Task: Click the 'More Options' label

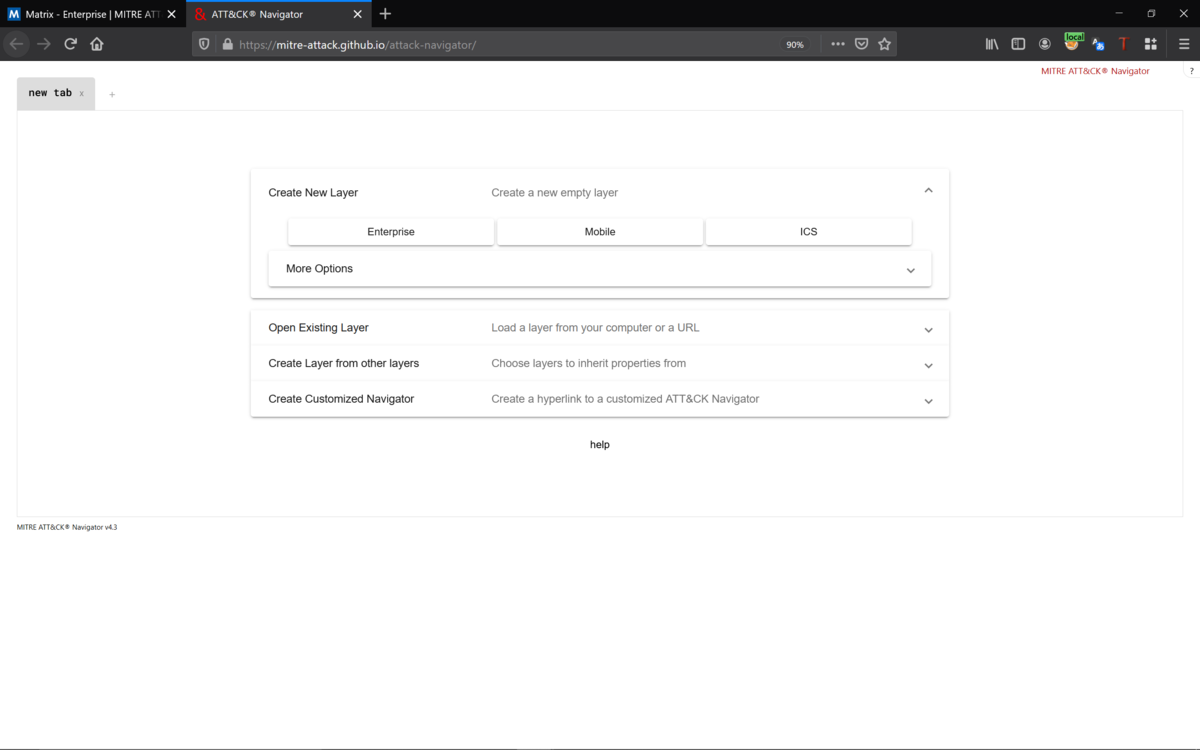Action: (x=319, y=269)
